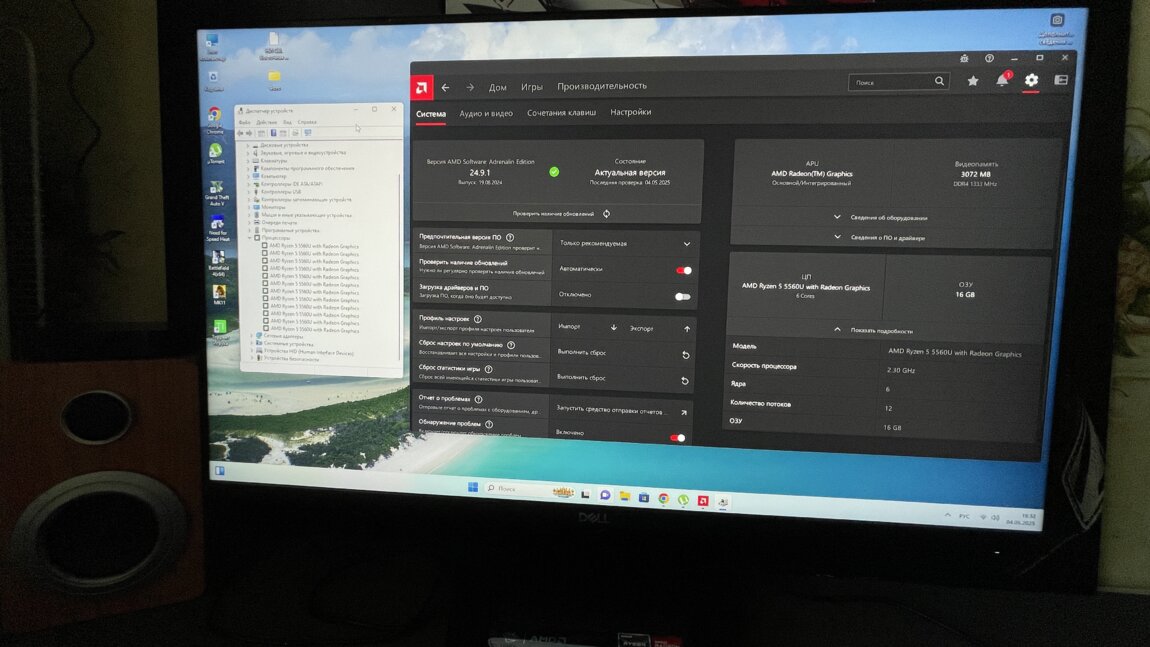Click help icon next to Профиль настроек
Viewport: 1150px width, 647px height.
(478, 318)
